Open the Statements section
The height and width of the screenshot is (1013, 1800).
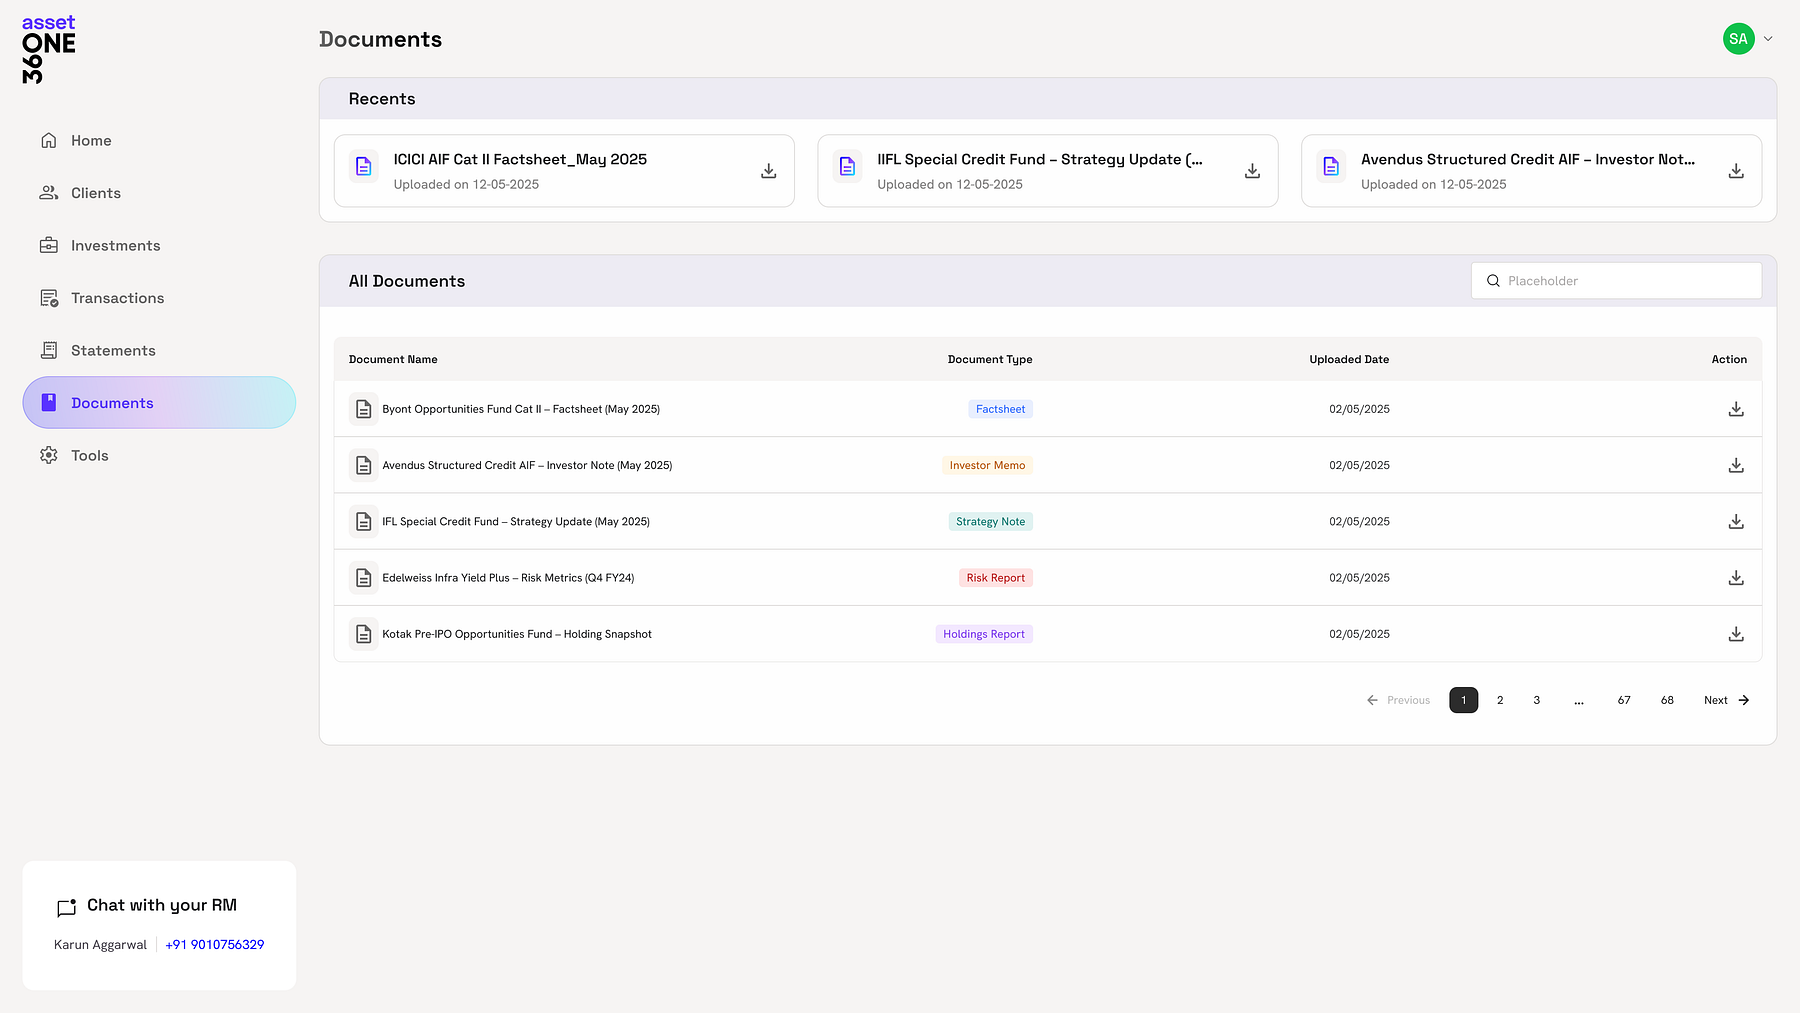(x=112, y=350)
